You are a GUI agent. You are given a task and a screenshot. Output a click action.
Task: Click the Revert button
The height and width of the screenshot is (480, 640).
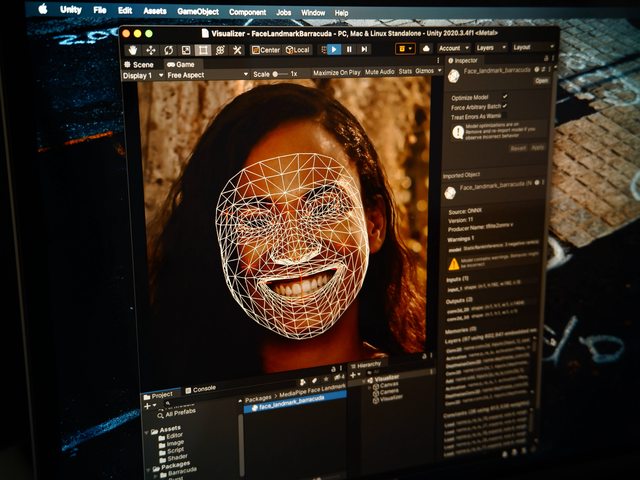[x=518, y=148]
